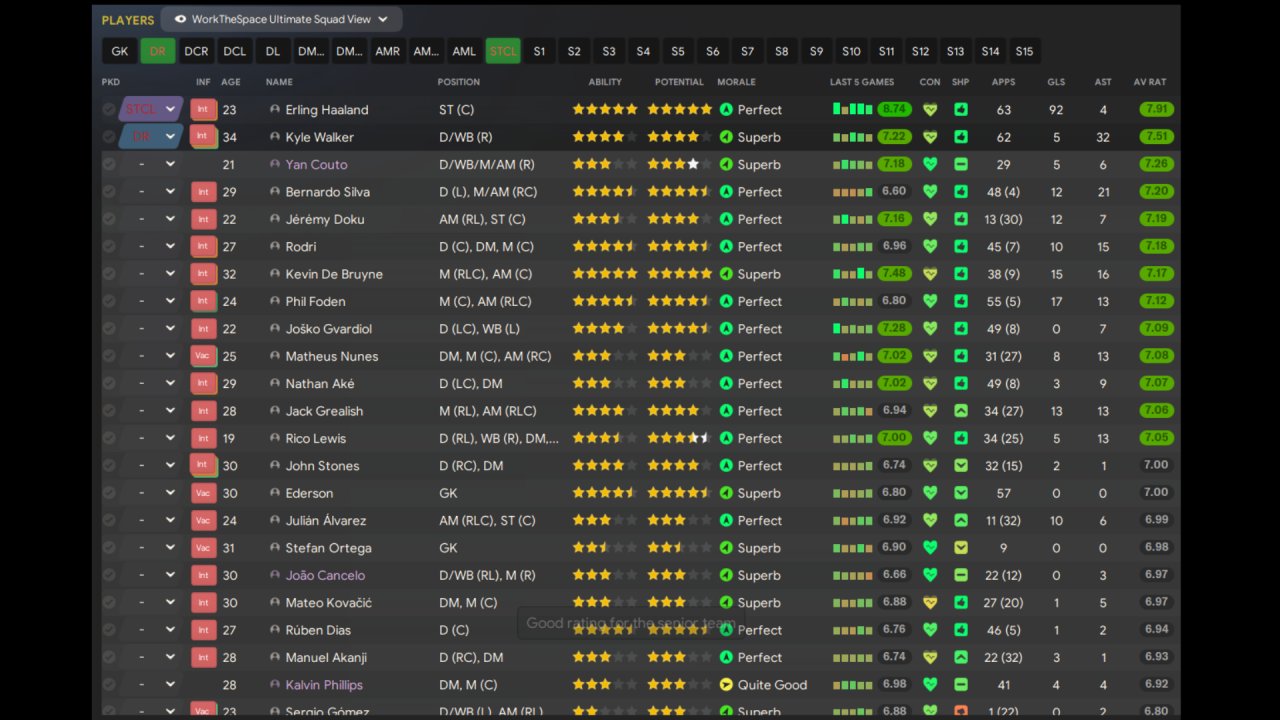Switch to the DCR position tab
Screen dimensions: 1280x720
tap(196, 51)
